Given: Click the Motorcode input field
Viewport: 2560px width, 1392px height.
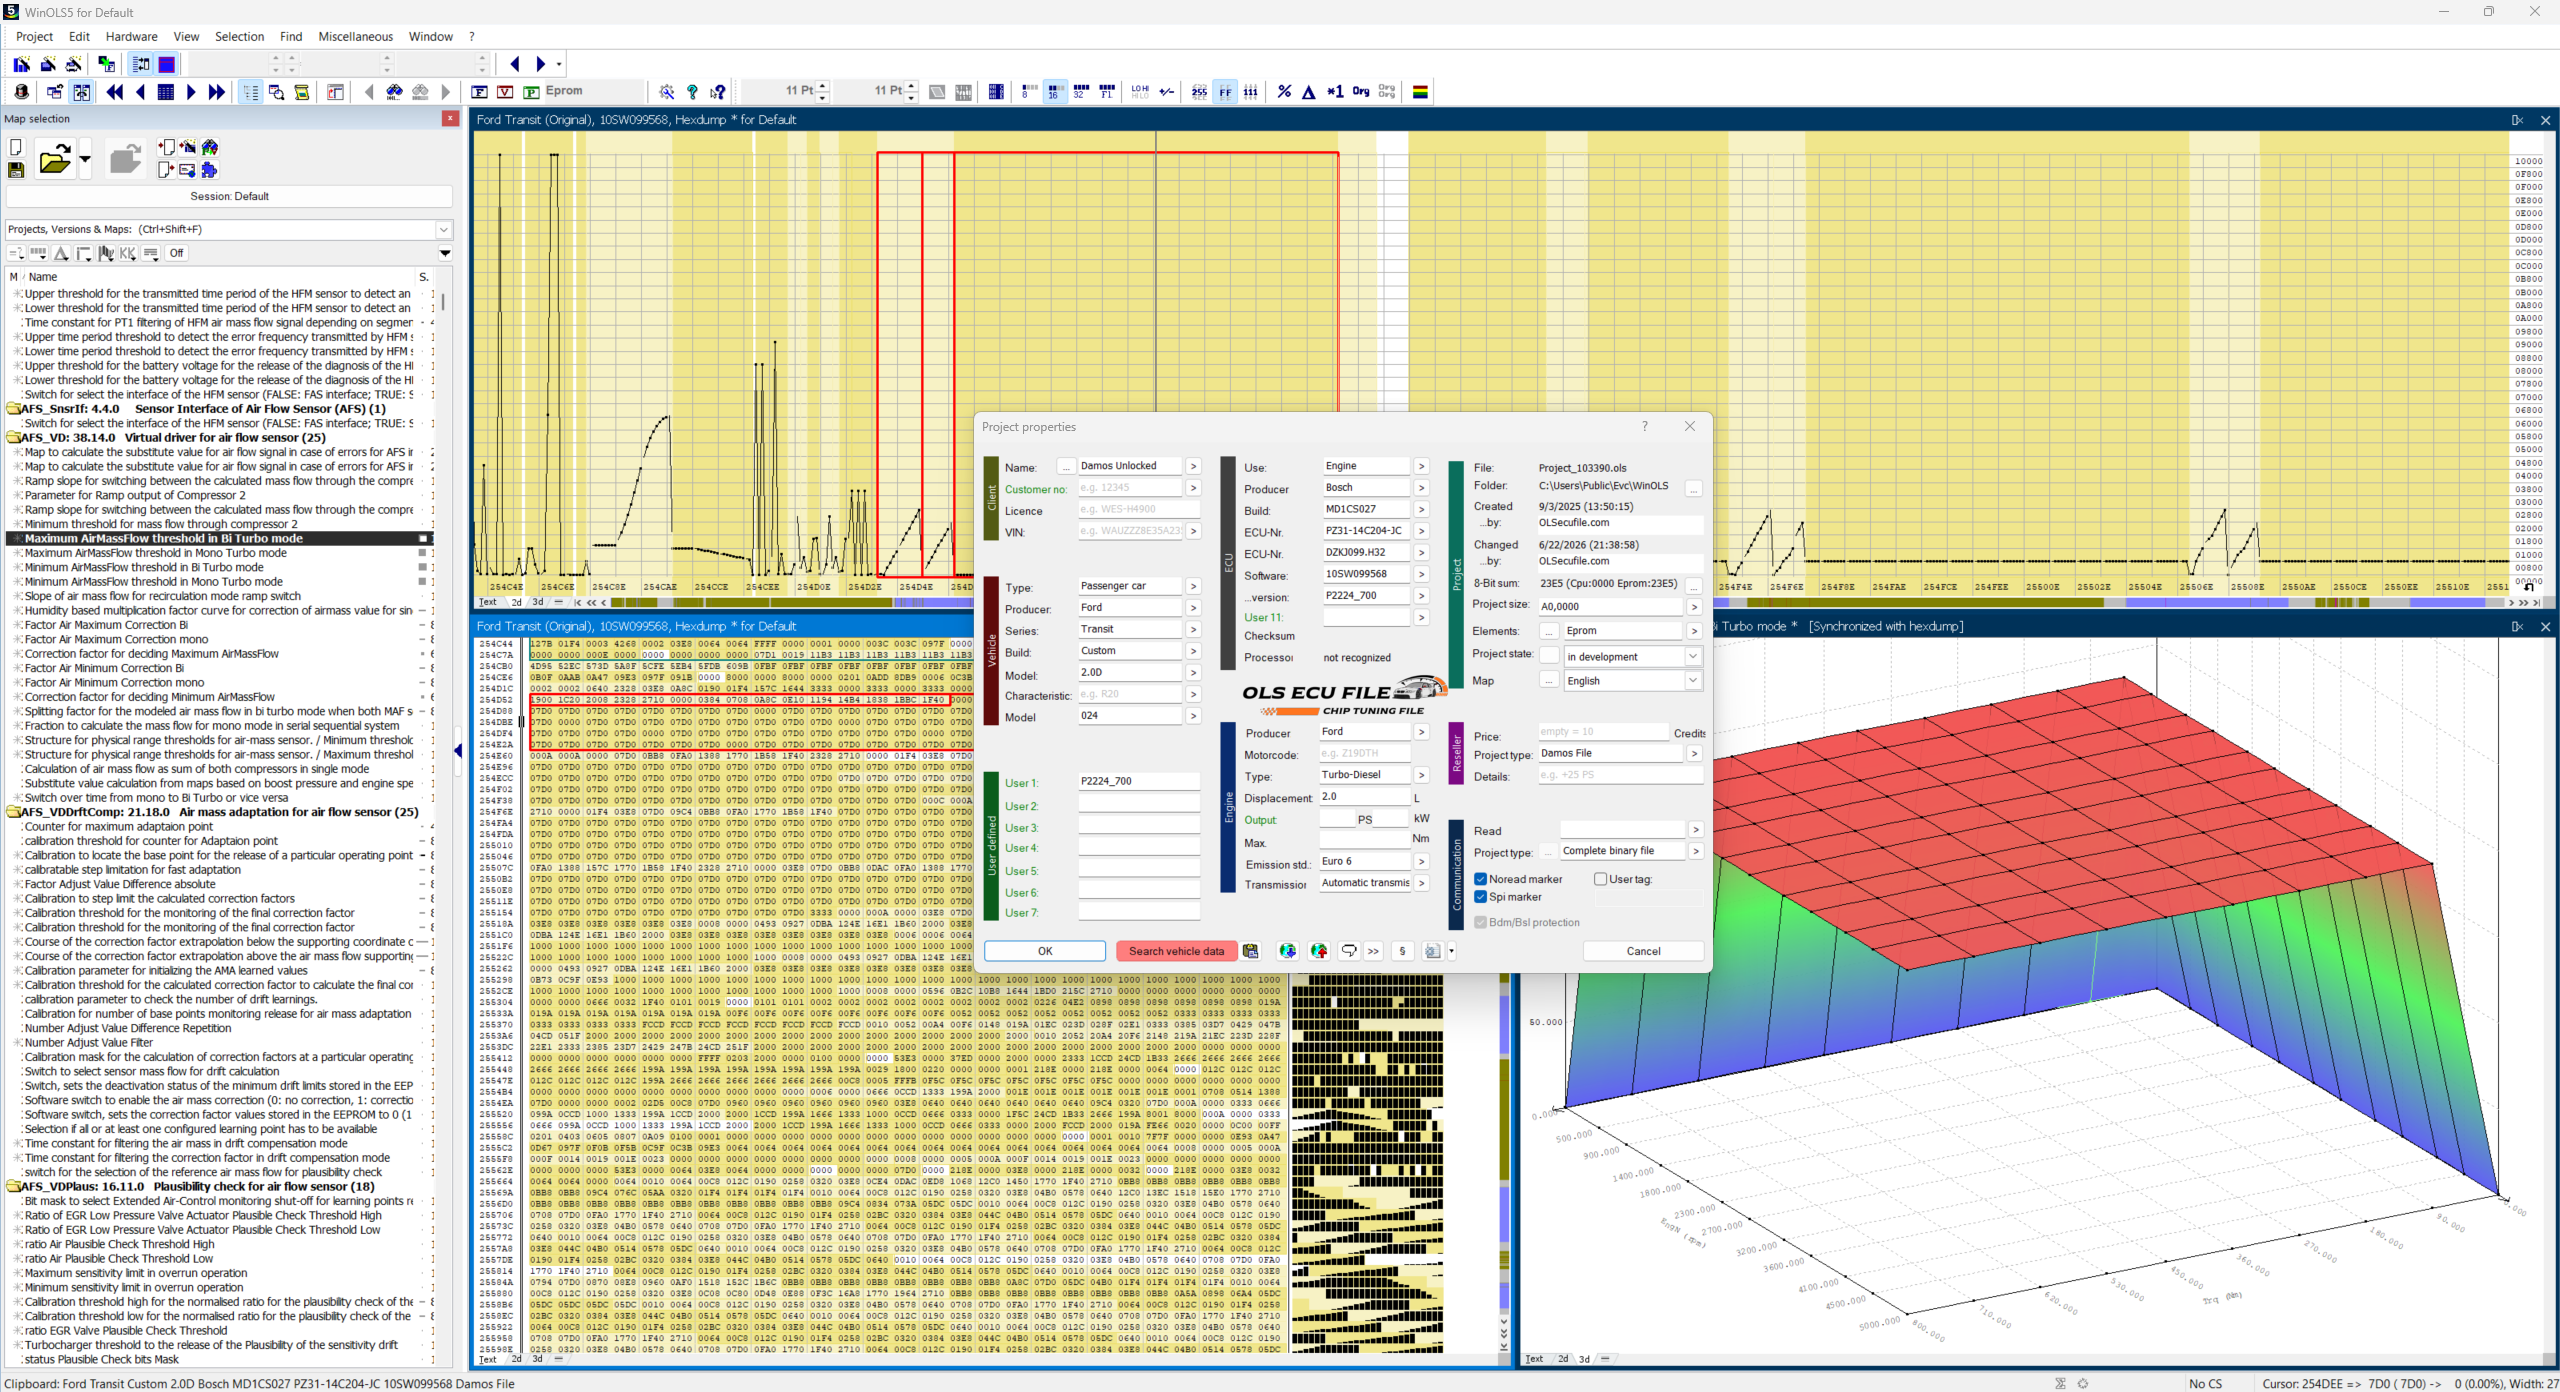Looking at the screenshot, I should (1365, 754).
